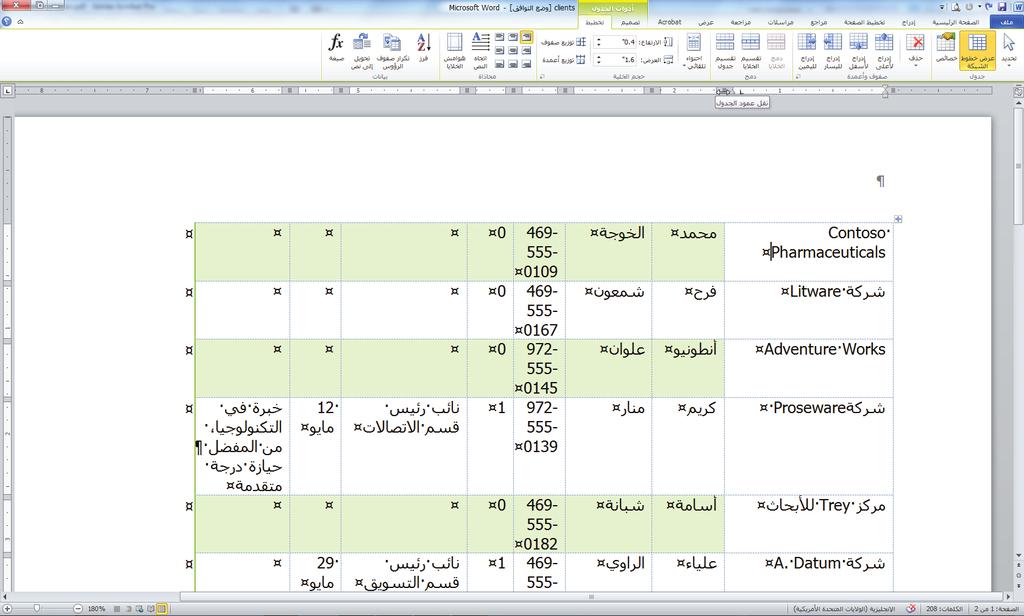Click the Contoso Pharmaceuticals cell

[x=808, y=252]
